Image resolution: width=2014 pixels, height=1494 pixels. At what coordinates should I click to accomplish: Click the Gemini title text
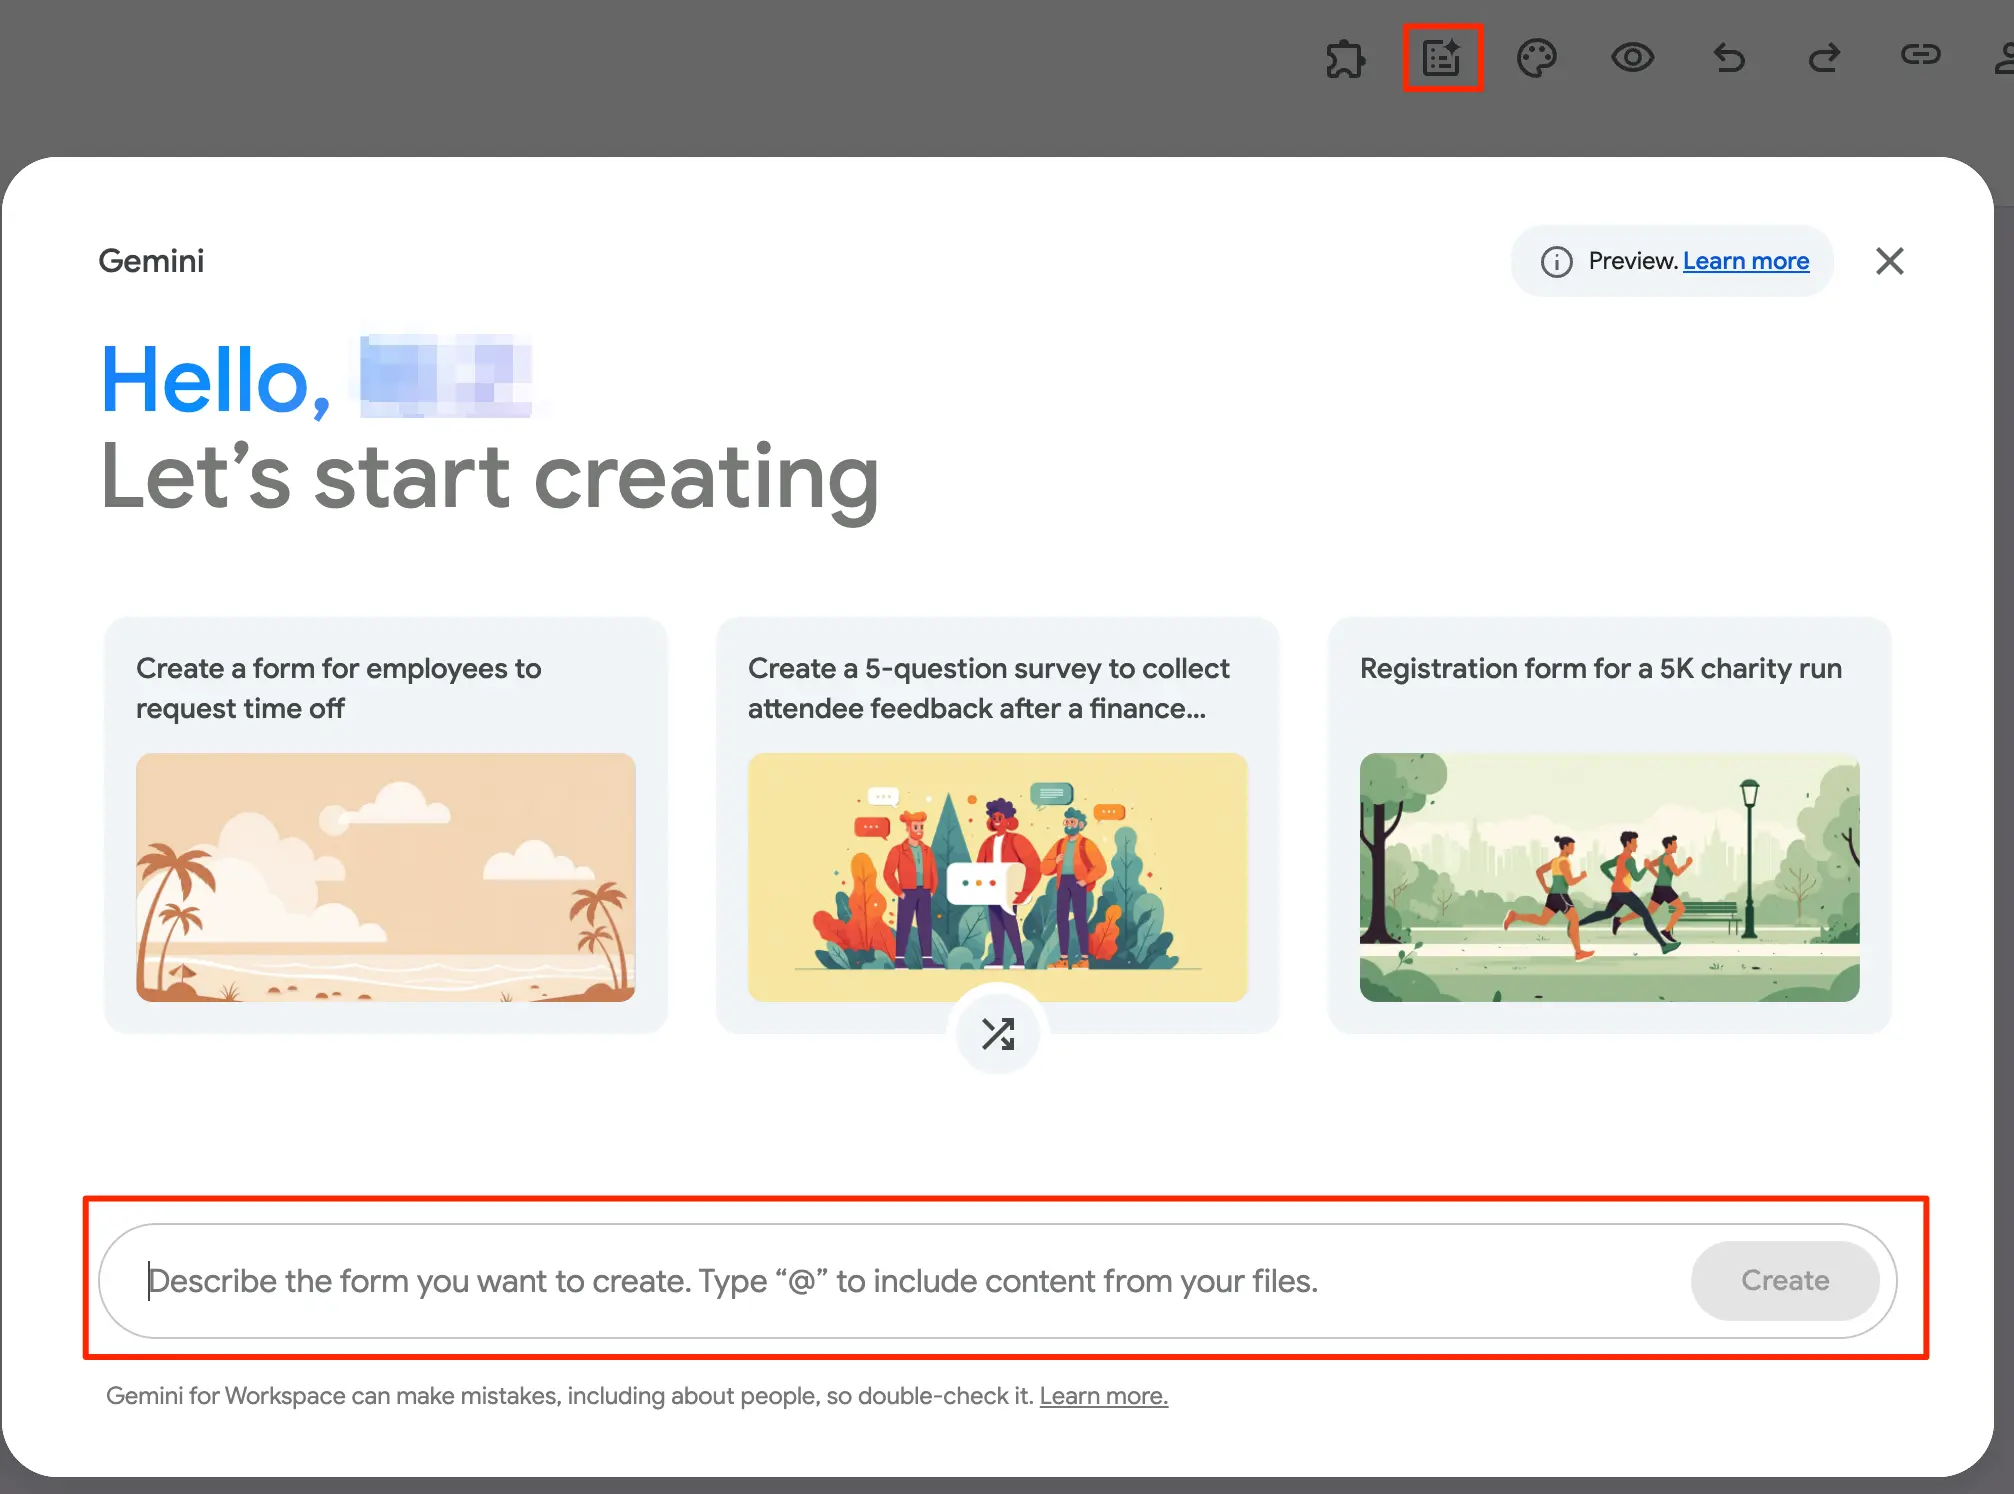[x=151, y=261]
